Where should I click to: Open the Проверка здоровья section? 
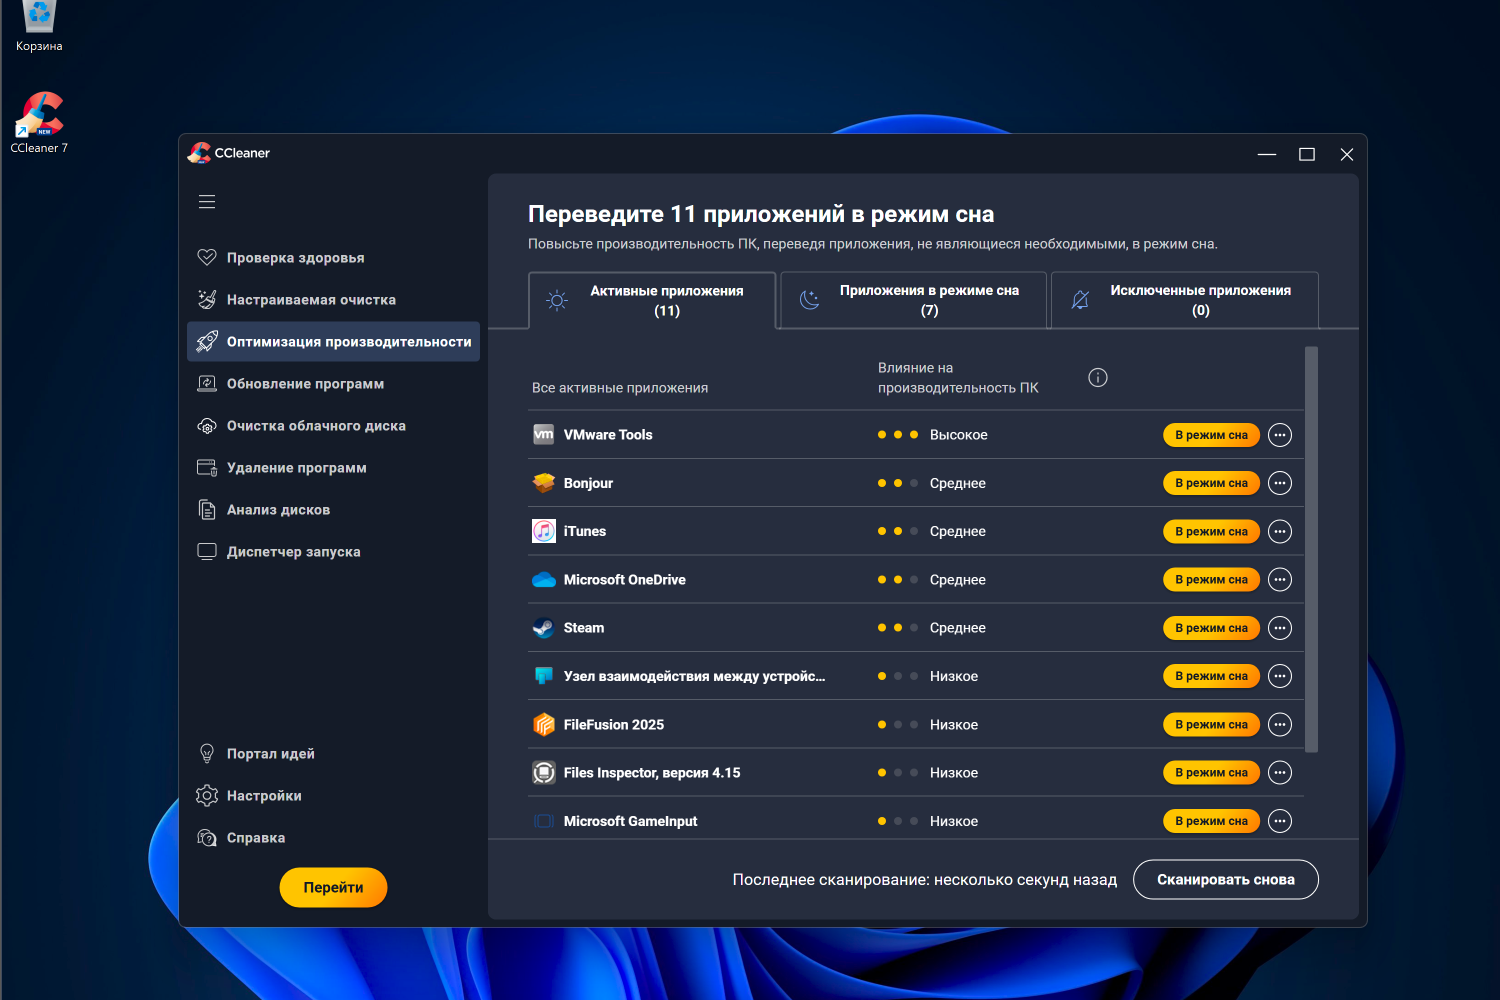coord(333,257)
